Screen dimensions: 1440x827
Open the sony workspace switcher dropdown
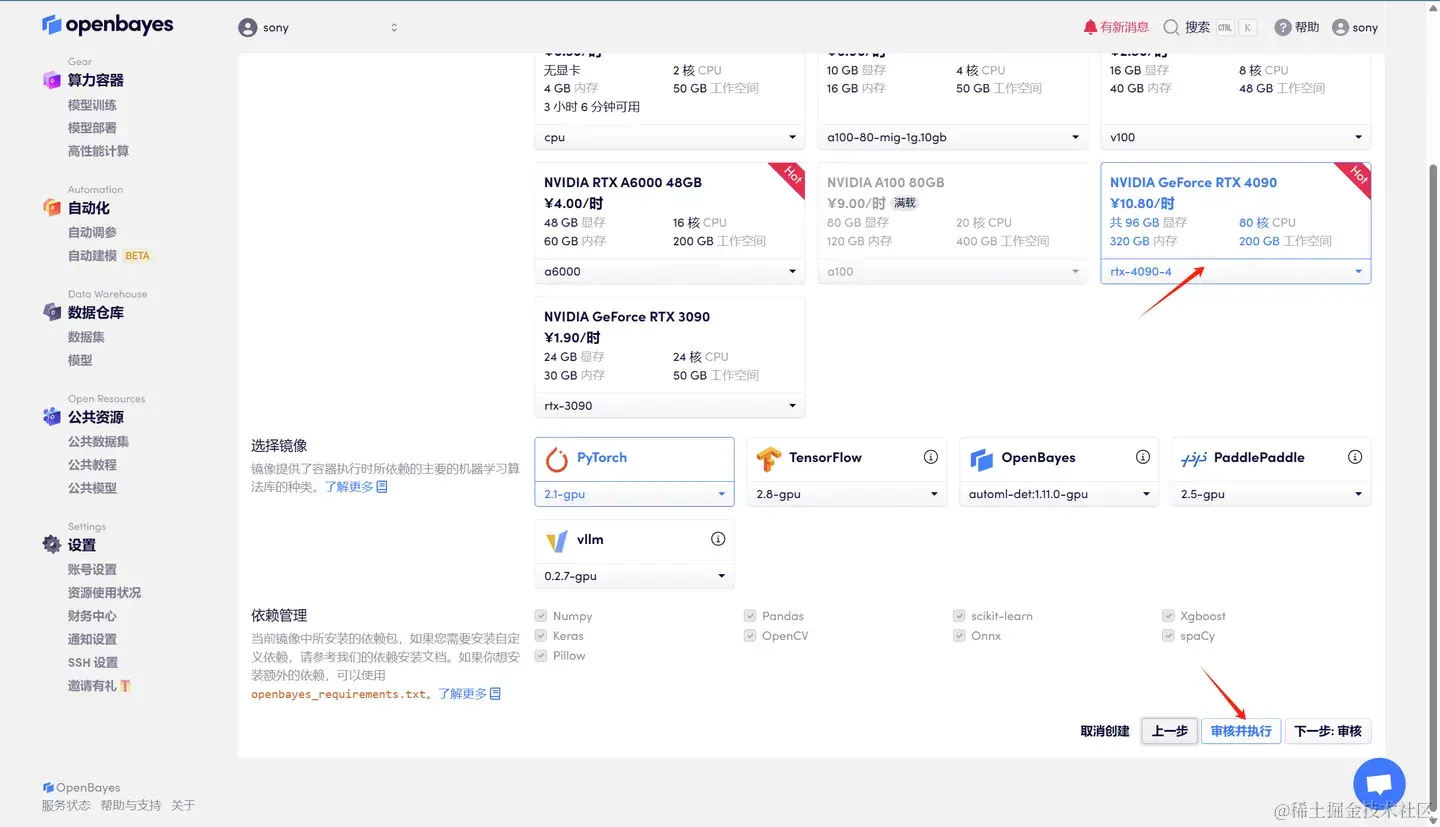click(x=318, y=28)
